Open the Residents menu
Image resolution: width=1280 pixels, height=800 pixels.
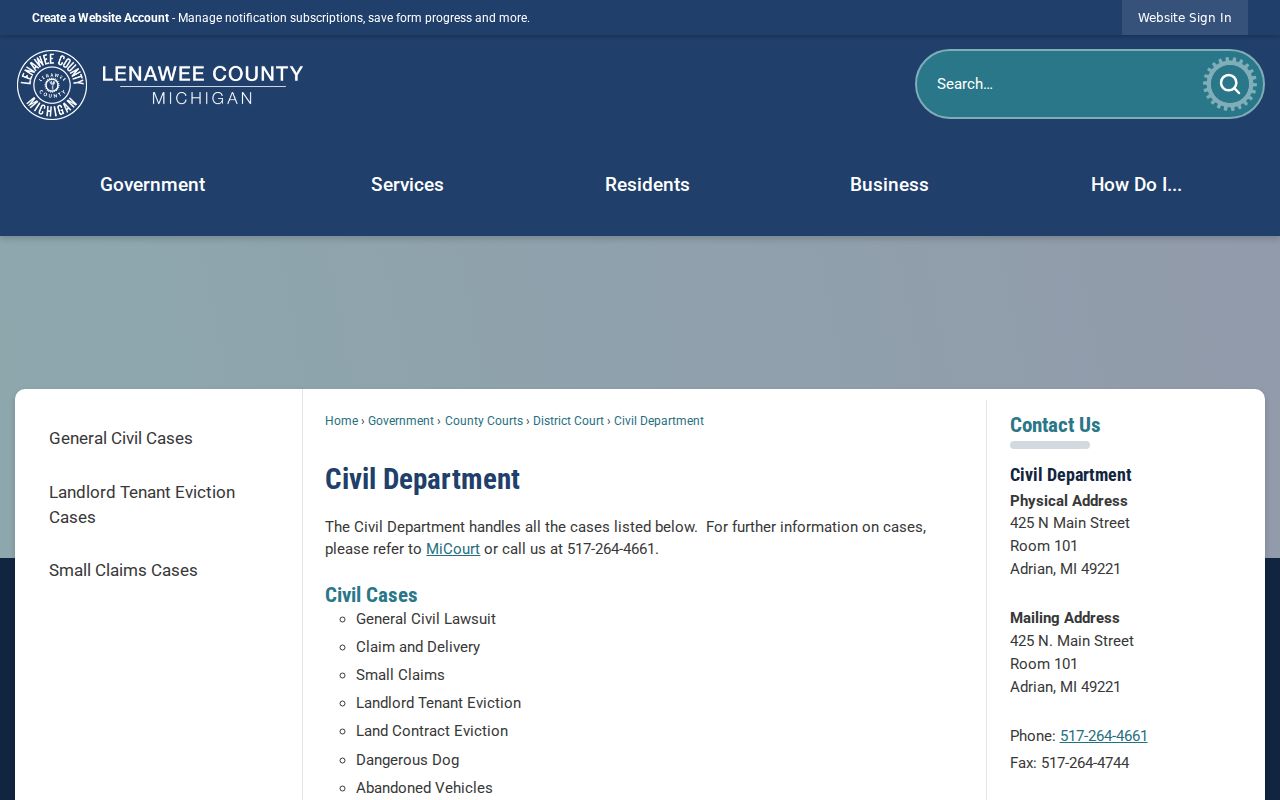tap(647, 184)
